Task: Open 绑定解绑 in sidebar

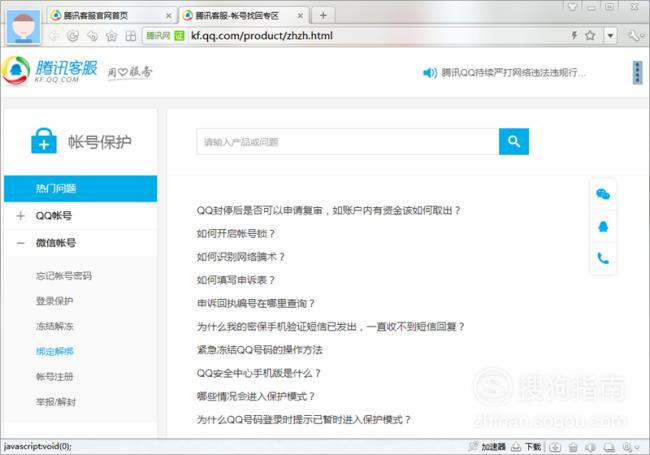Action: point(54,351)
